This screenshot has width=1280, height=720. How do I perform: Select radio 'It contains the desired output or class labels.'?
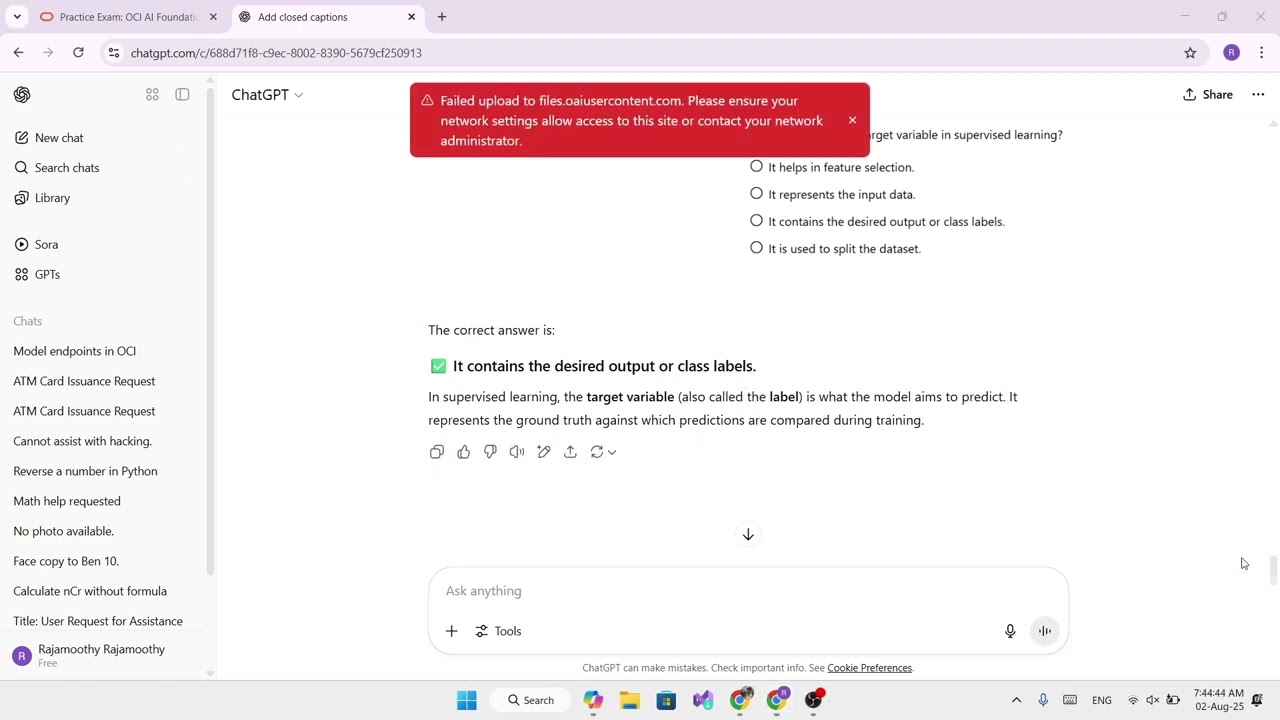756,221
